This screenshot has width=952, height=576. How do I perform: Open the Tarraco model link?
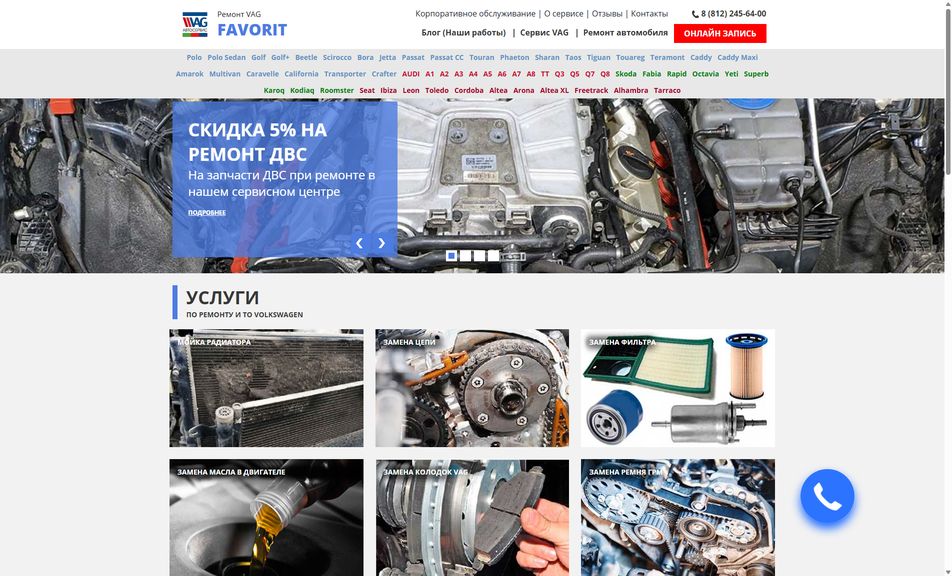tap(667, 90)
